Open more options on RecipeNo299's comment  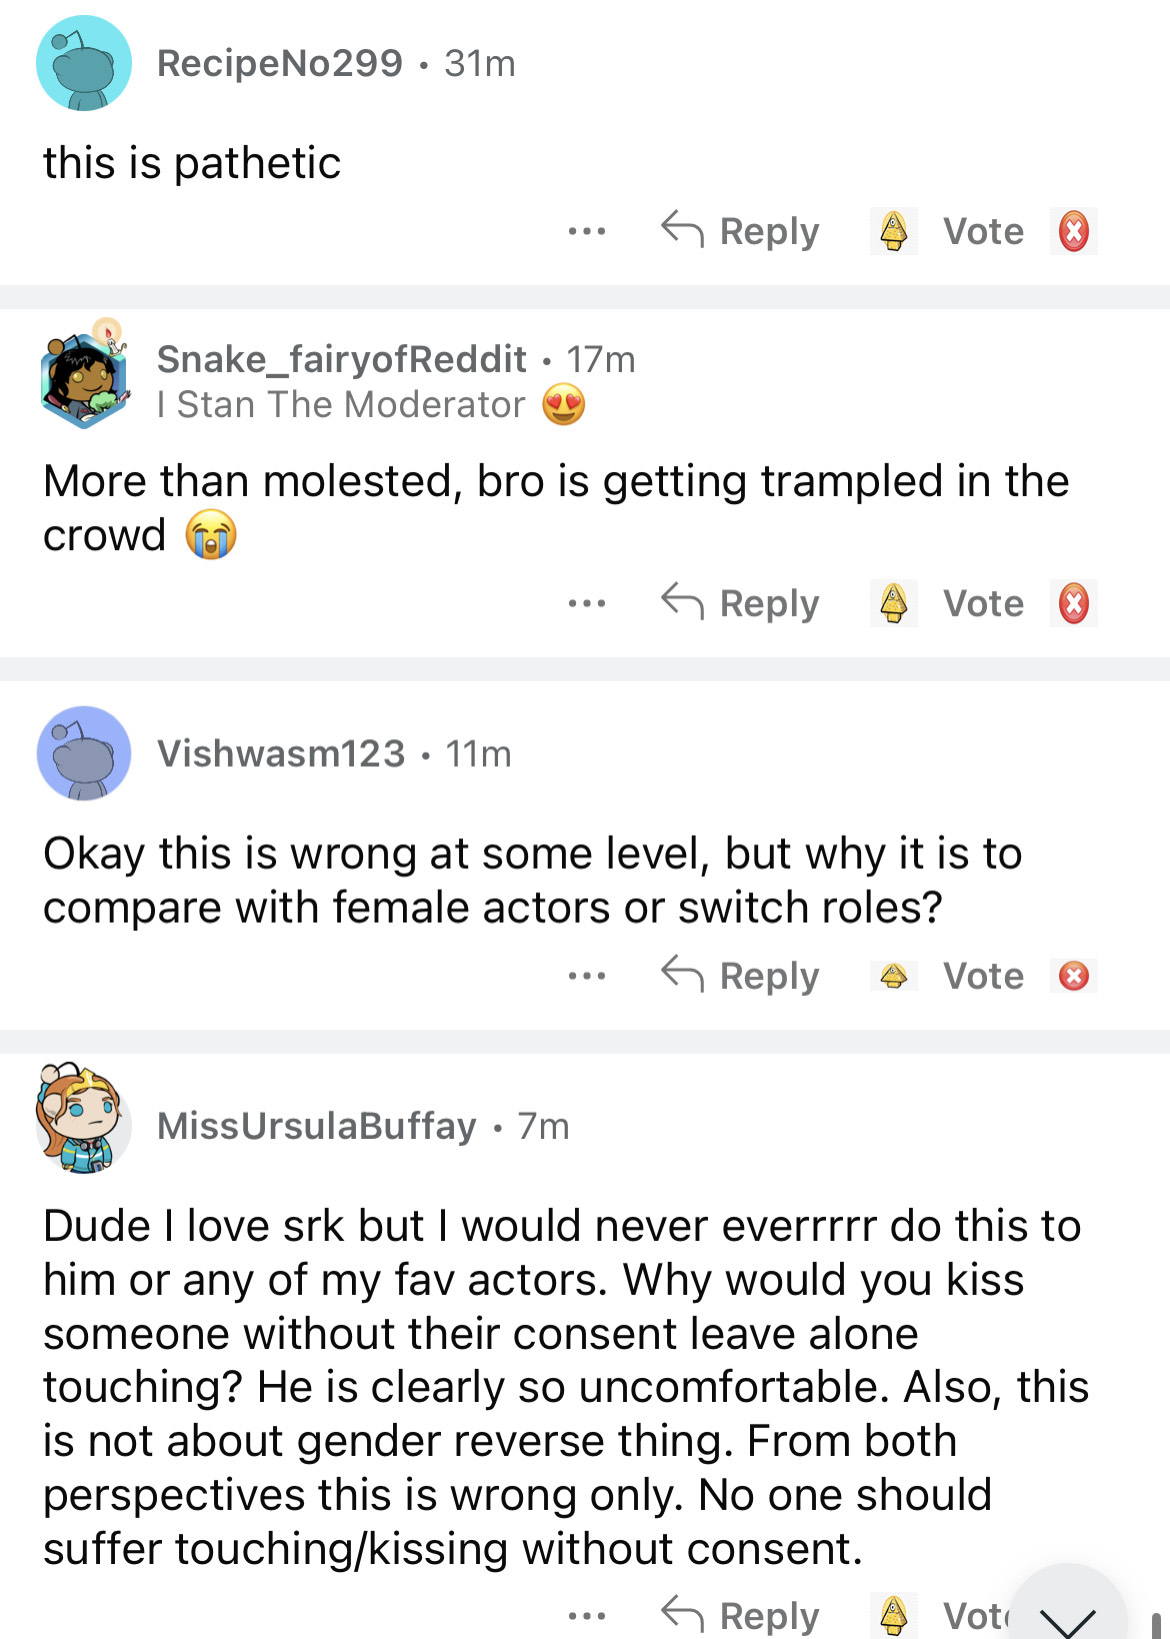pyautogui.click(x=586, y=231)
